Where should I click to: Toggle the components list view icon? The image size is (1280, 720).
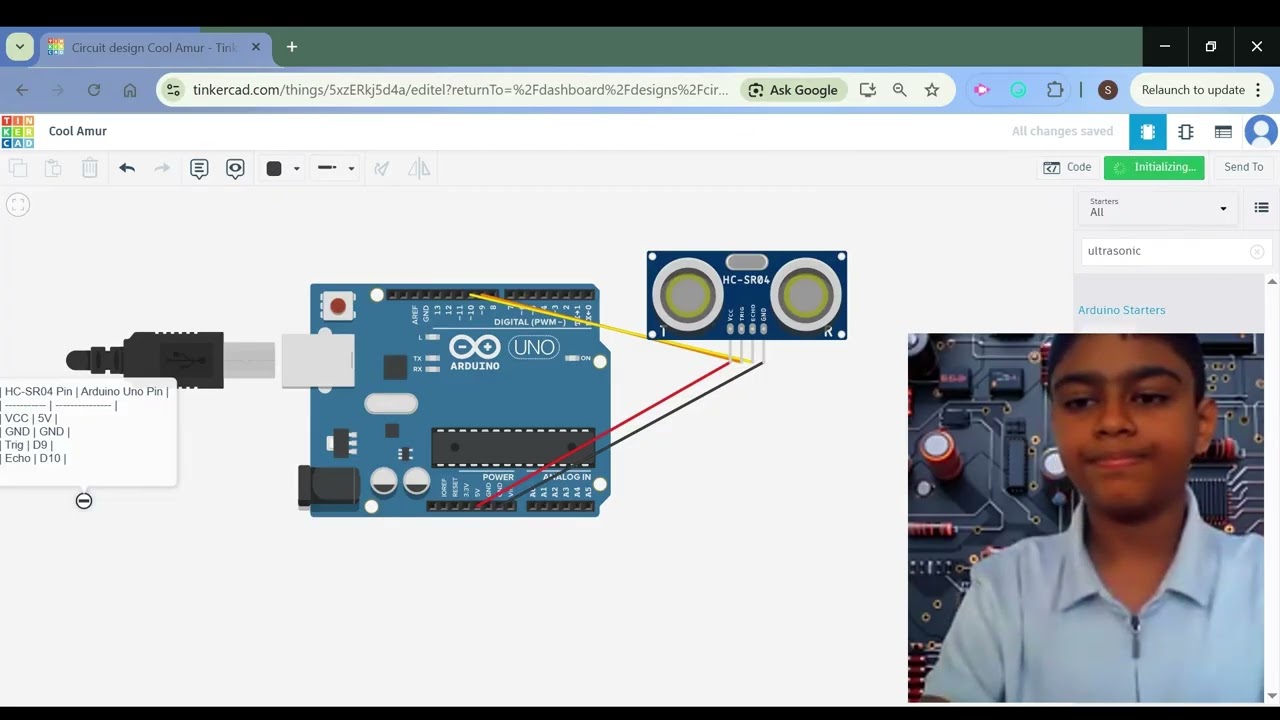point(1261,208)
